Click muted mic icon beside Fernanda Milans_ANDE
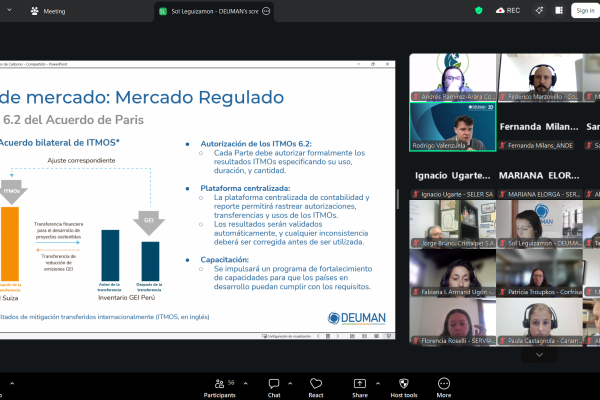The image size is (600, 400). coord(503,145)
